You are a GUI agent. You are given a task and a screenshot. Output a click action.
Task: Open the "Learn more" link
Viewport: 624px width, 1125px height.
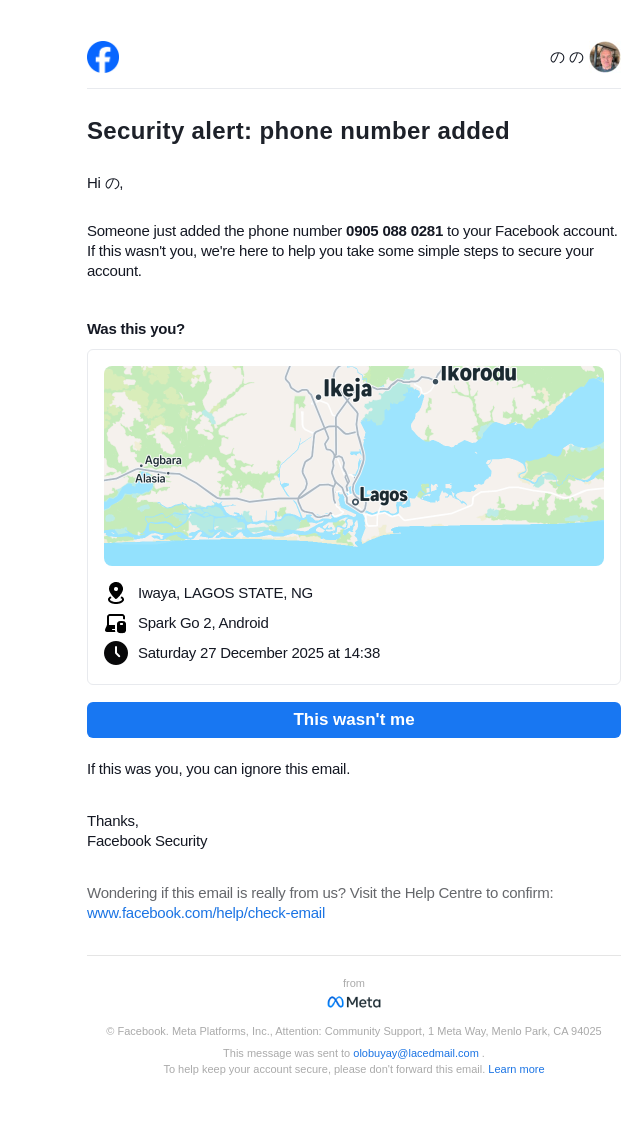click(x=516, y=1069)
